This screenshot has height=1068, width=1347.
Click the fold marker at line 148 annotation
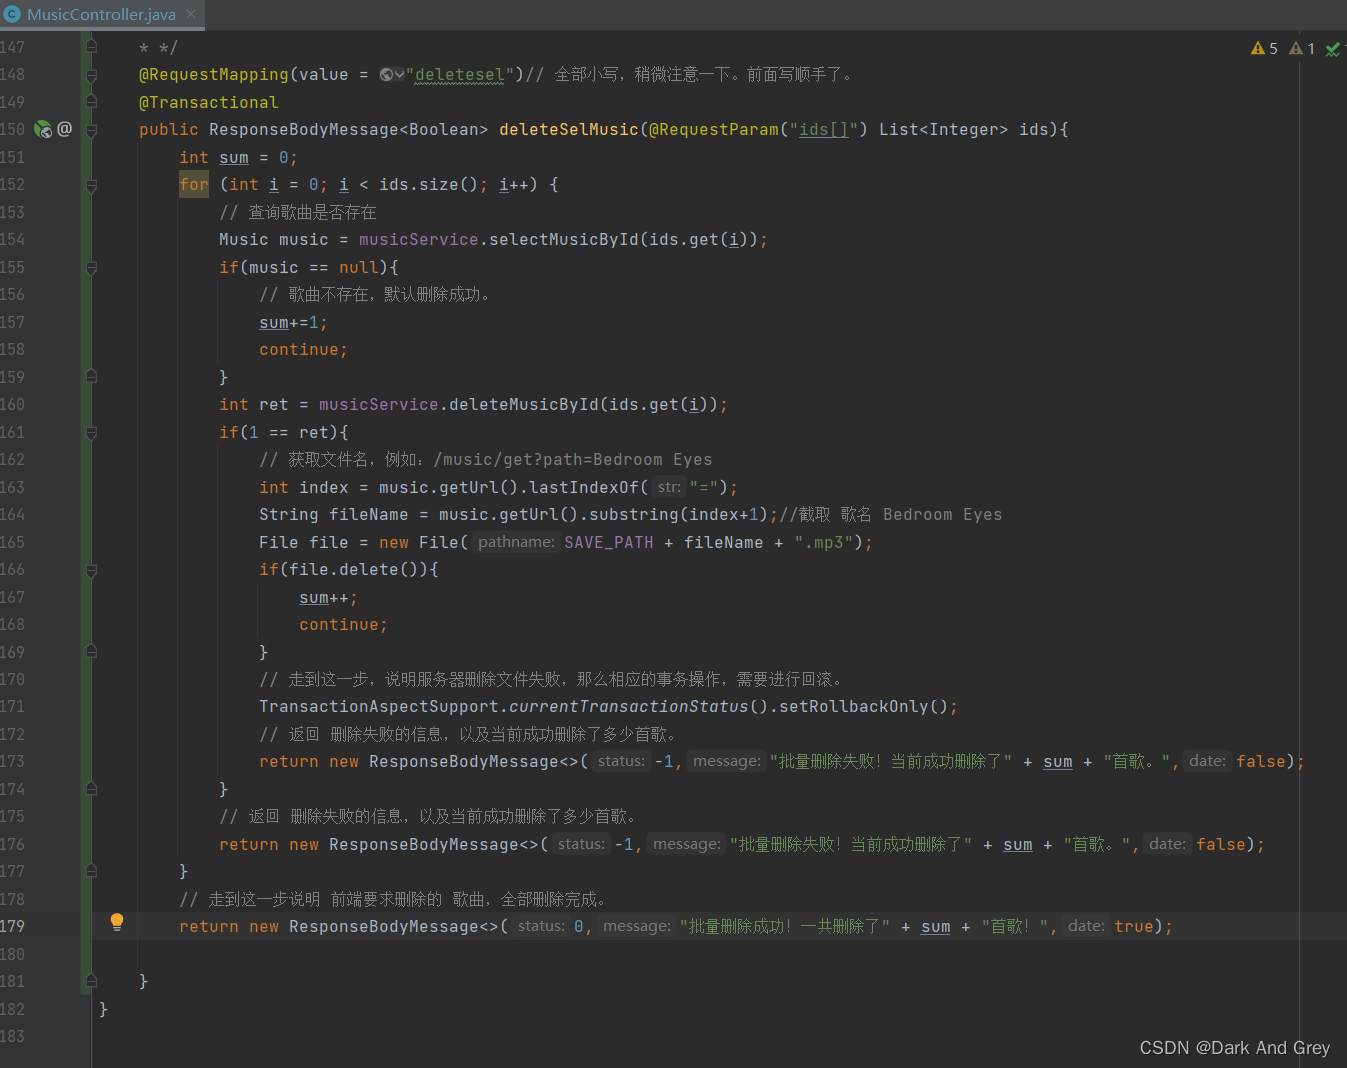pos(91,75)
